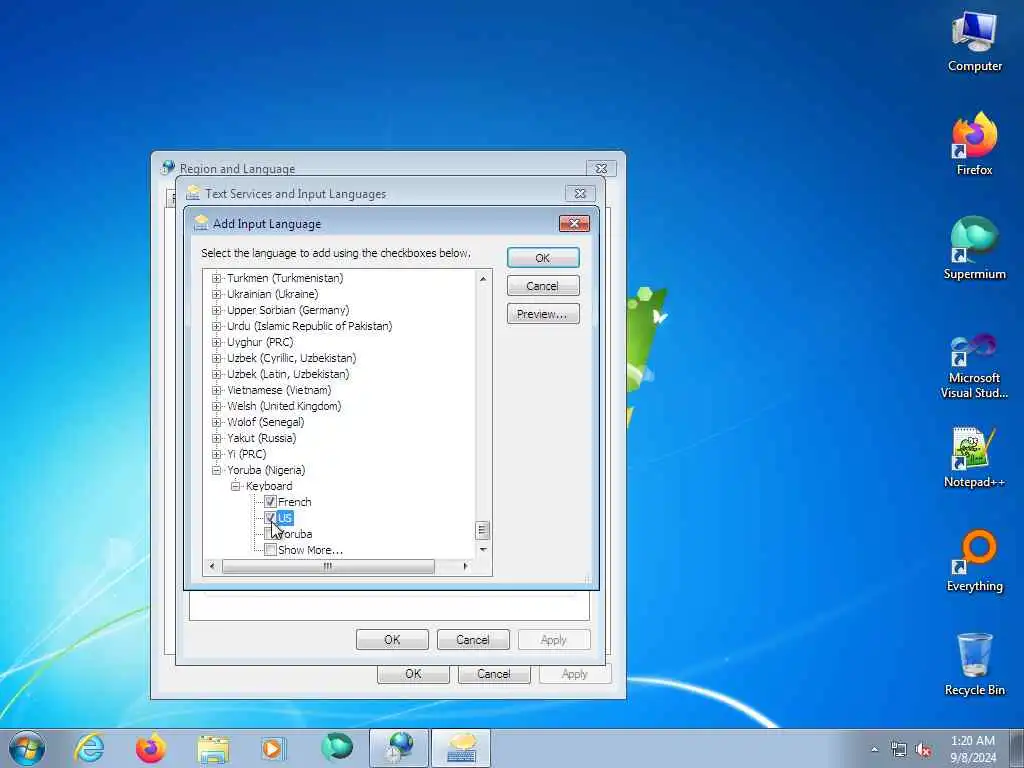Open the Supermium desktop shortcut
The image size is (1024, 768).
click(x=974, y=249)
